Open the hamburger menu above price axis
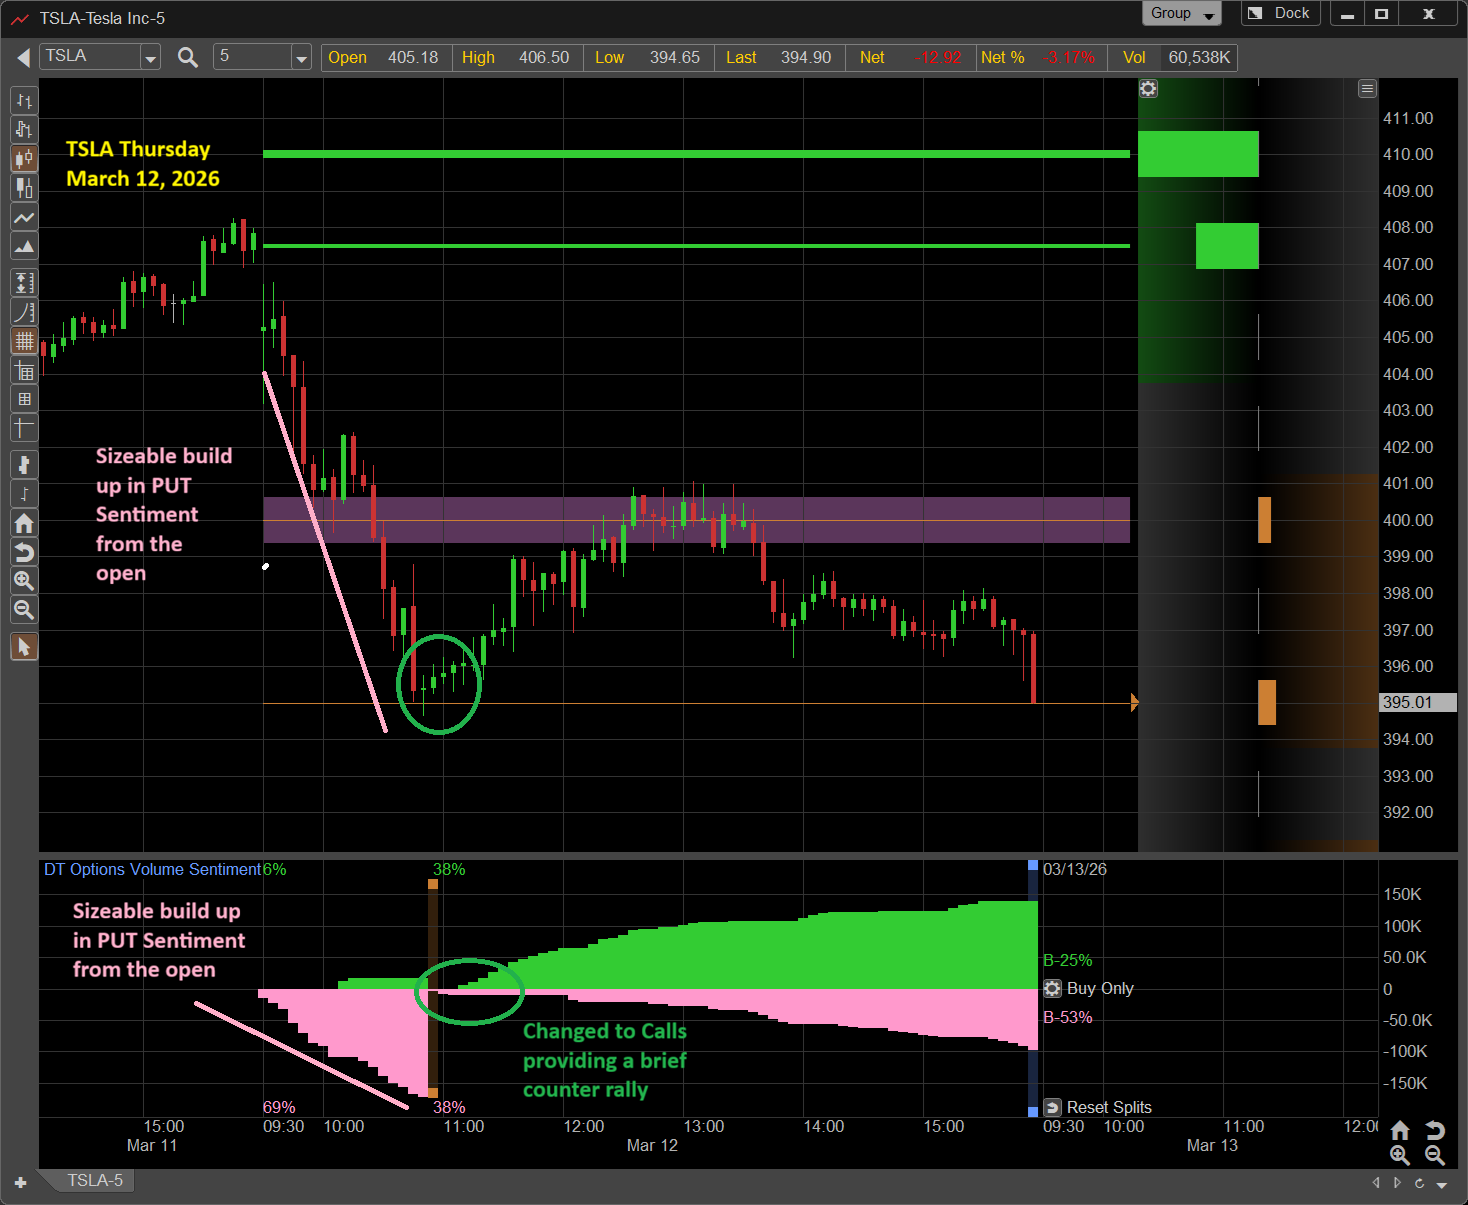Screen dimensions: 1468x1205 [1367, 89]
